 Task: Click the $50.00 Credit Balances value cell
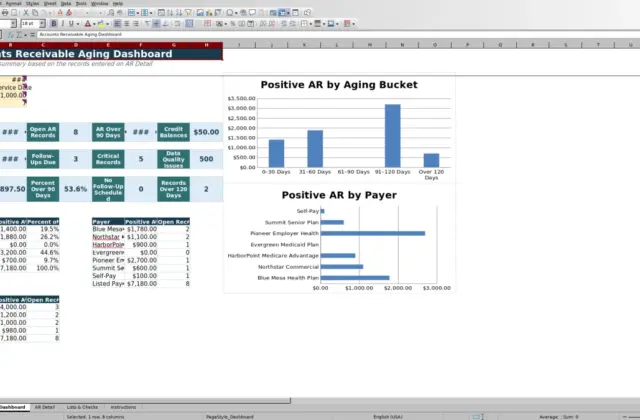coord(206,132)
